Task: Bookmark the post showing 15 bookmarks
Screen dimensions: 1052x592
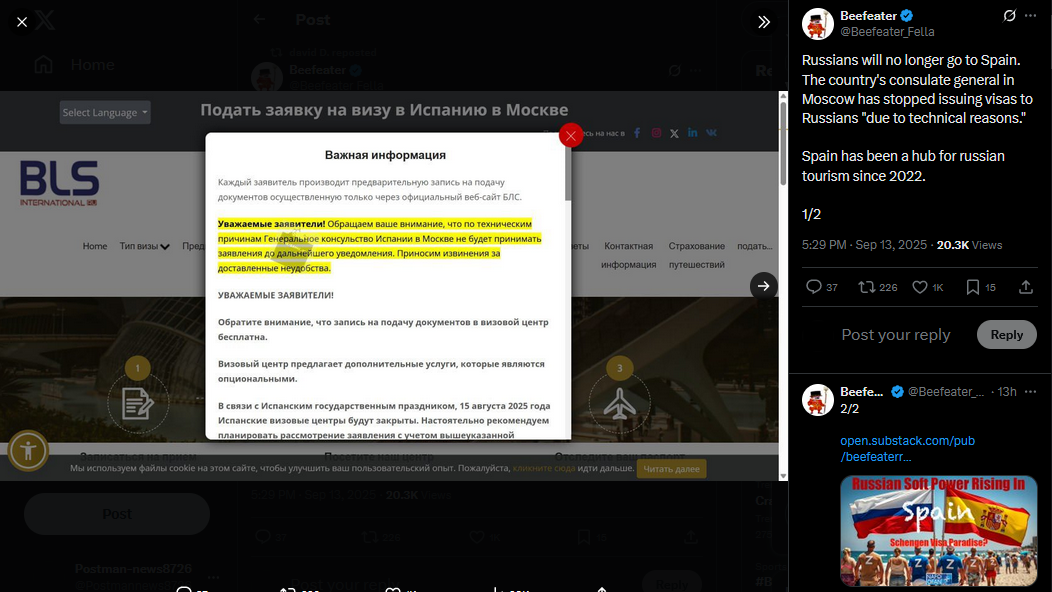Action: (981, 287)
